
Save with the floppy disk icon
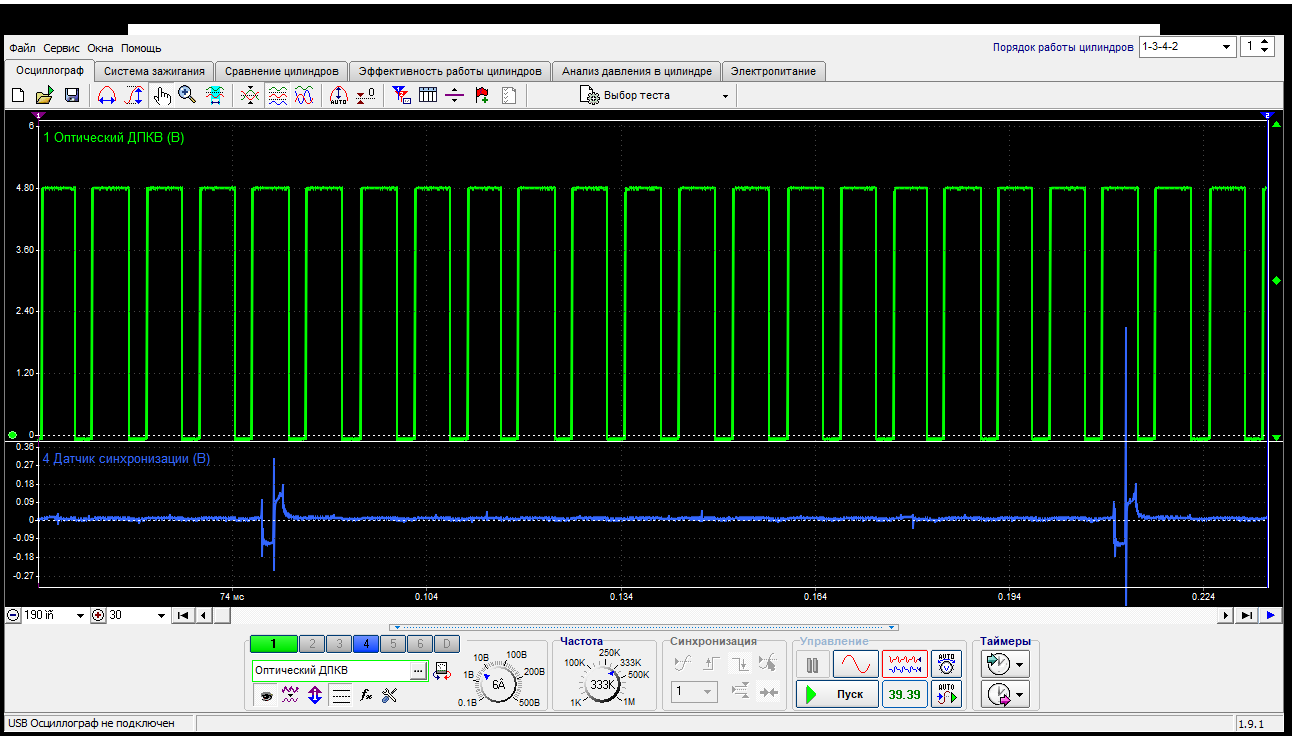pos(72,95)
